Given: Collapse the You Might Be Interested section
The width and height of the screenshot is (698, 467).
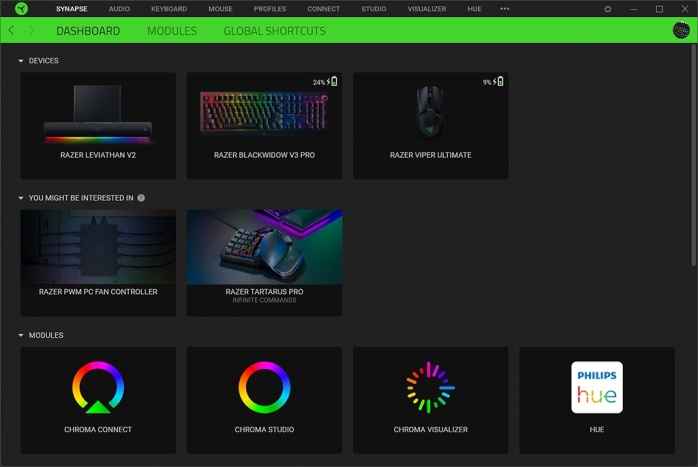Looking at the screenshot, I should point(21,198).
